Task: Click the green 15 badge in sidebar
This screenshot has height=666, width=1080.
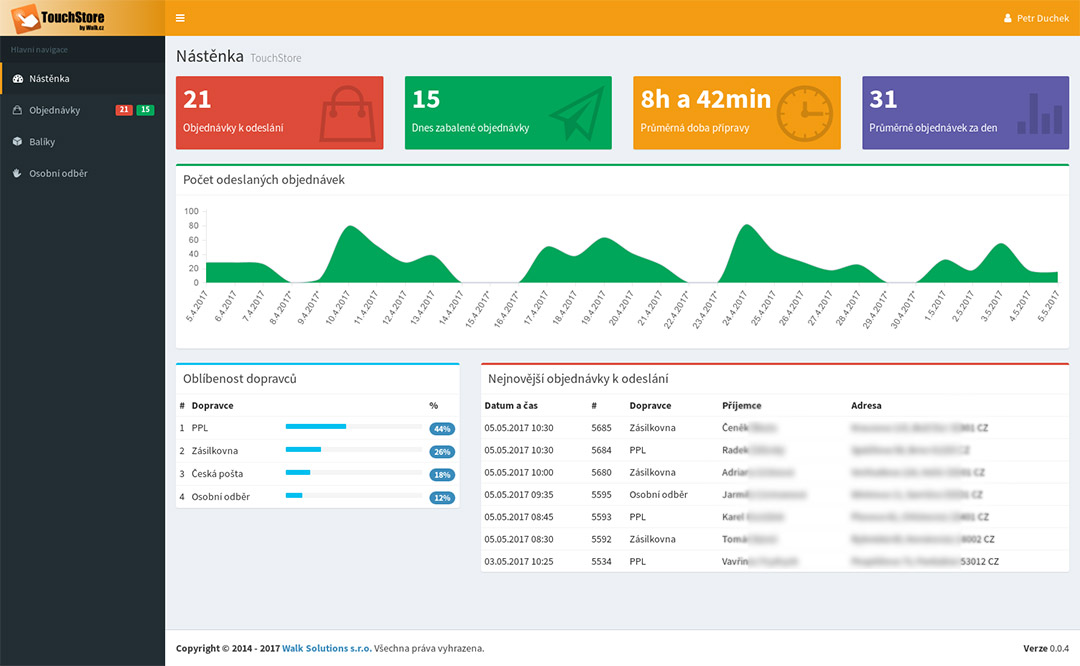Action: click(145, 110)
